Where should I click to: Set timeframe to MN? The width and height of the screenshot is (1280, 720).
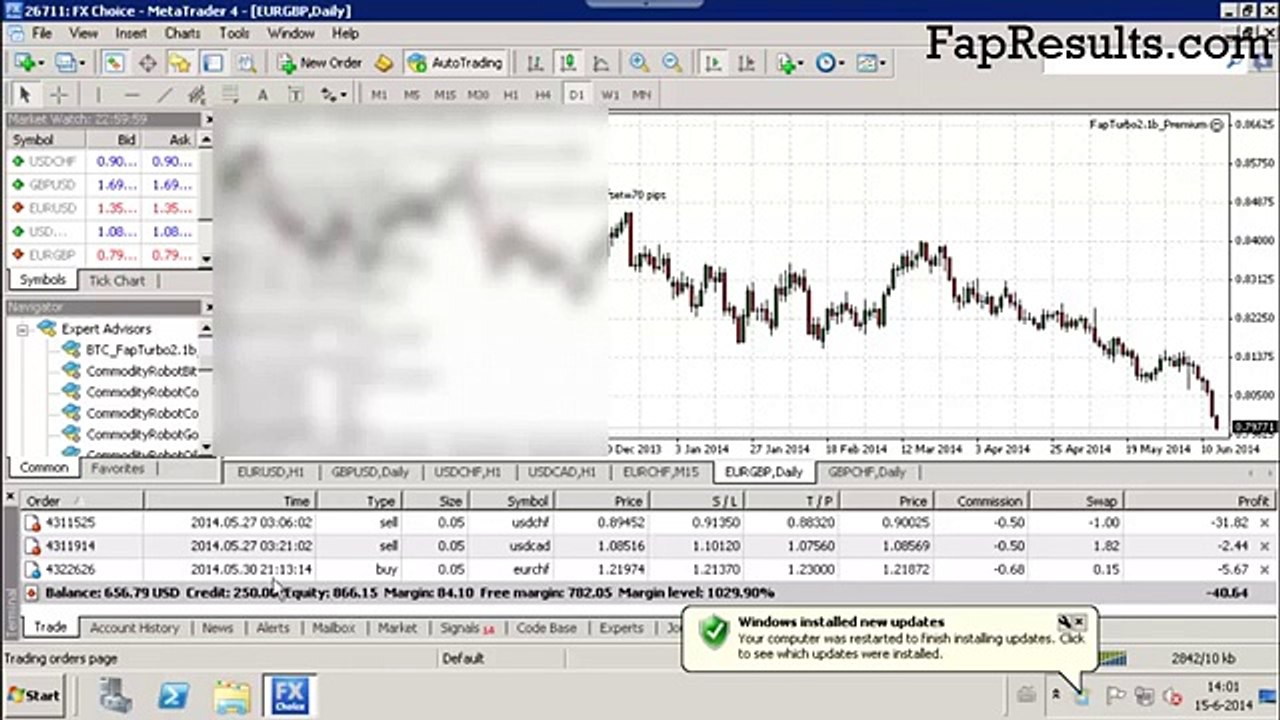[x=642, y=95]
